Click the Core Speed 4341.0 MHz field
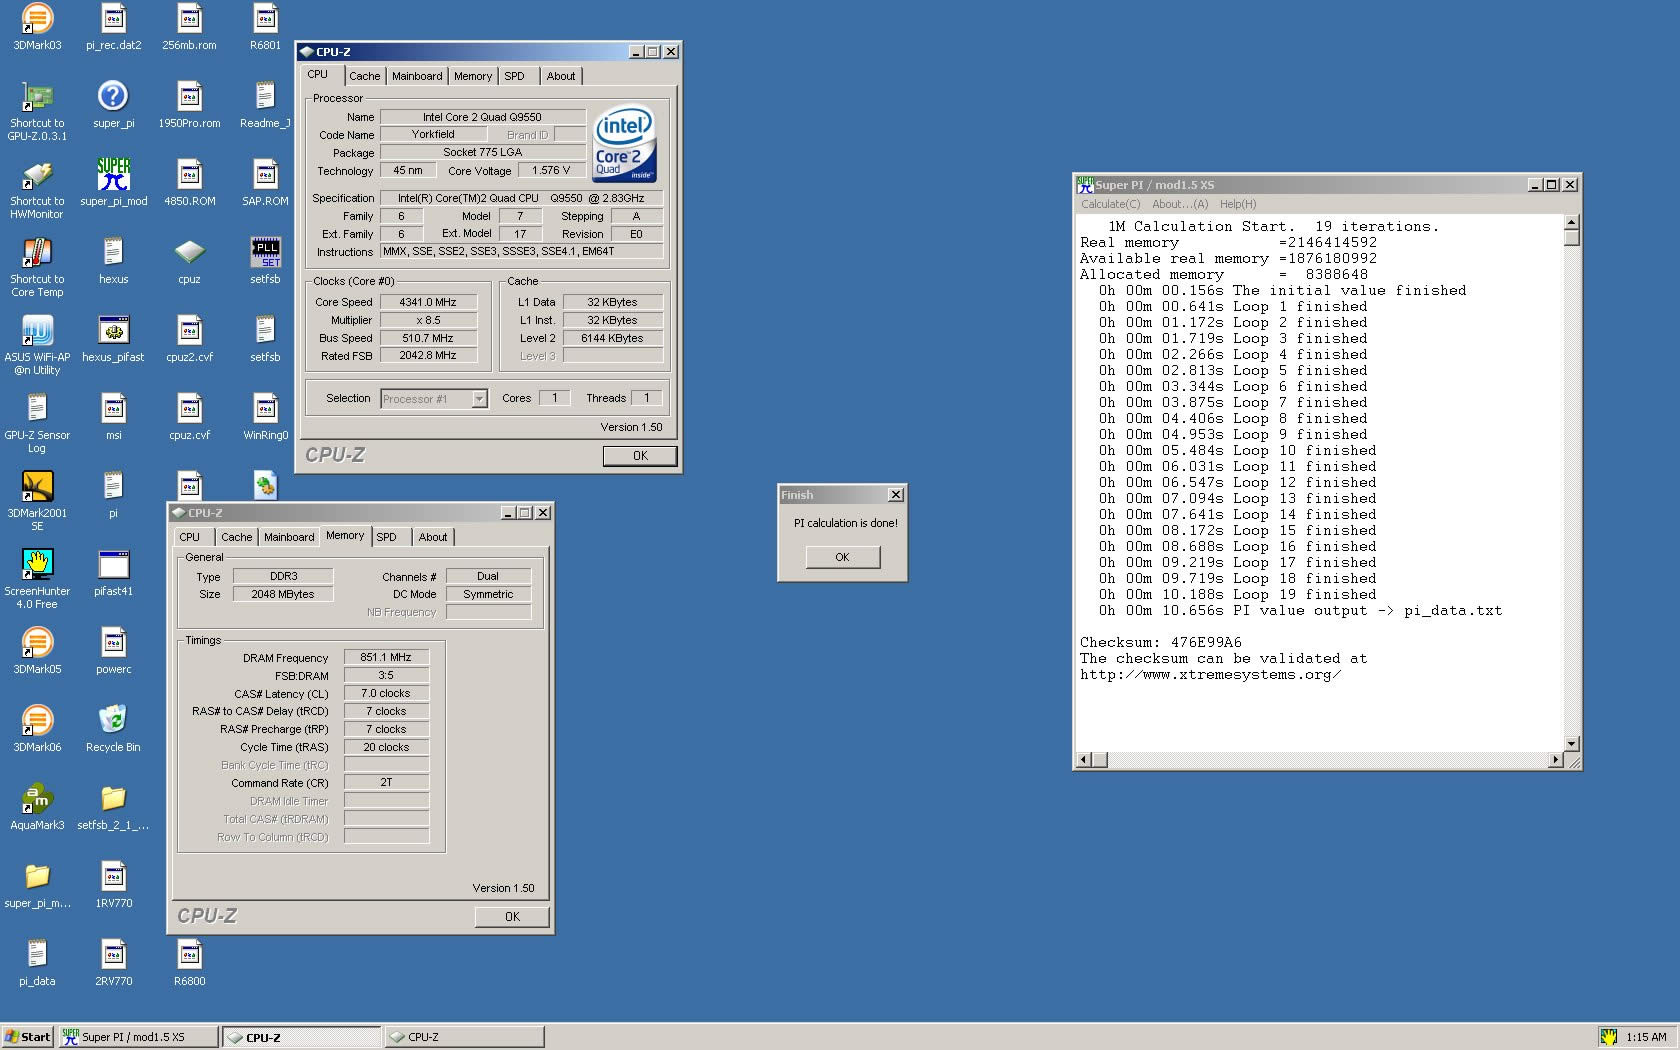The width and height of the screenshot is (1680, 1050). click(x=428, y=302)
